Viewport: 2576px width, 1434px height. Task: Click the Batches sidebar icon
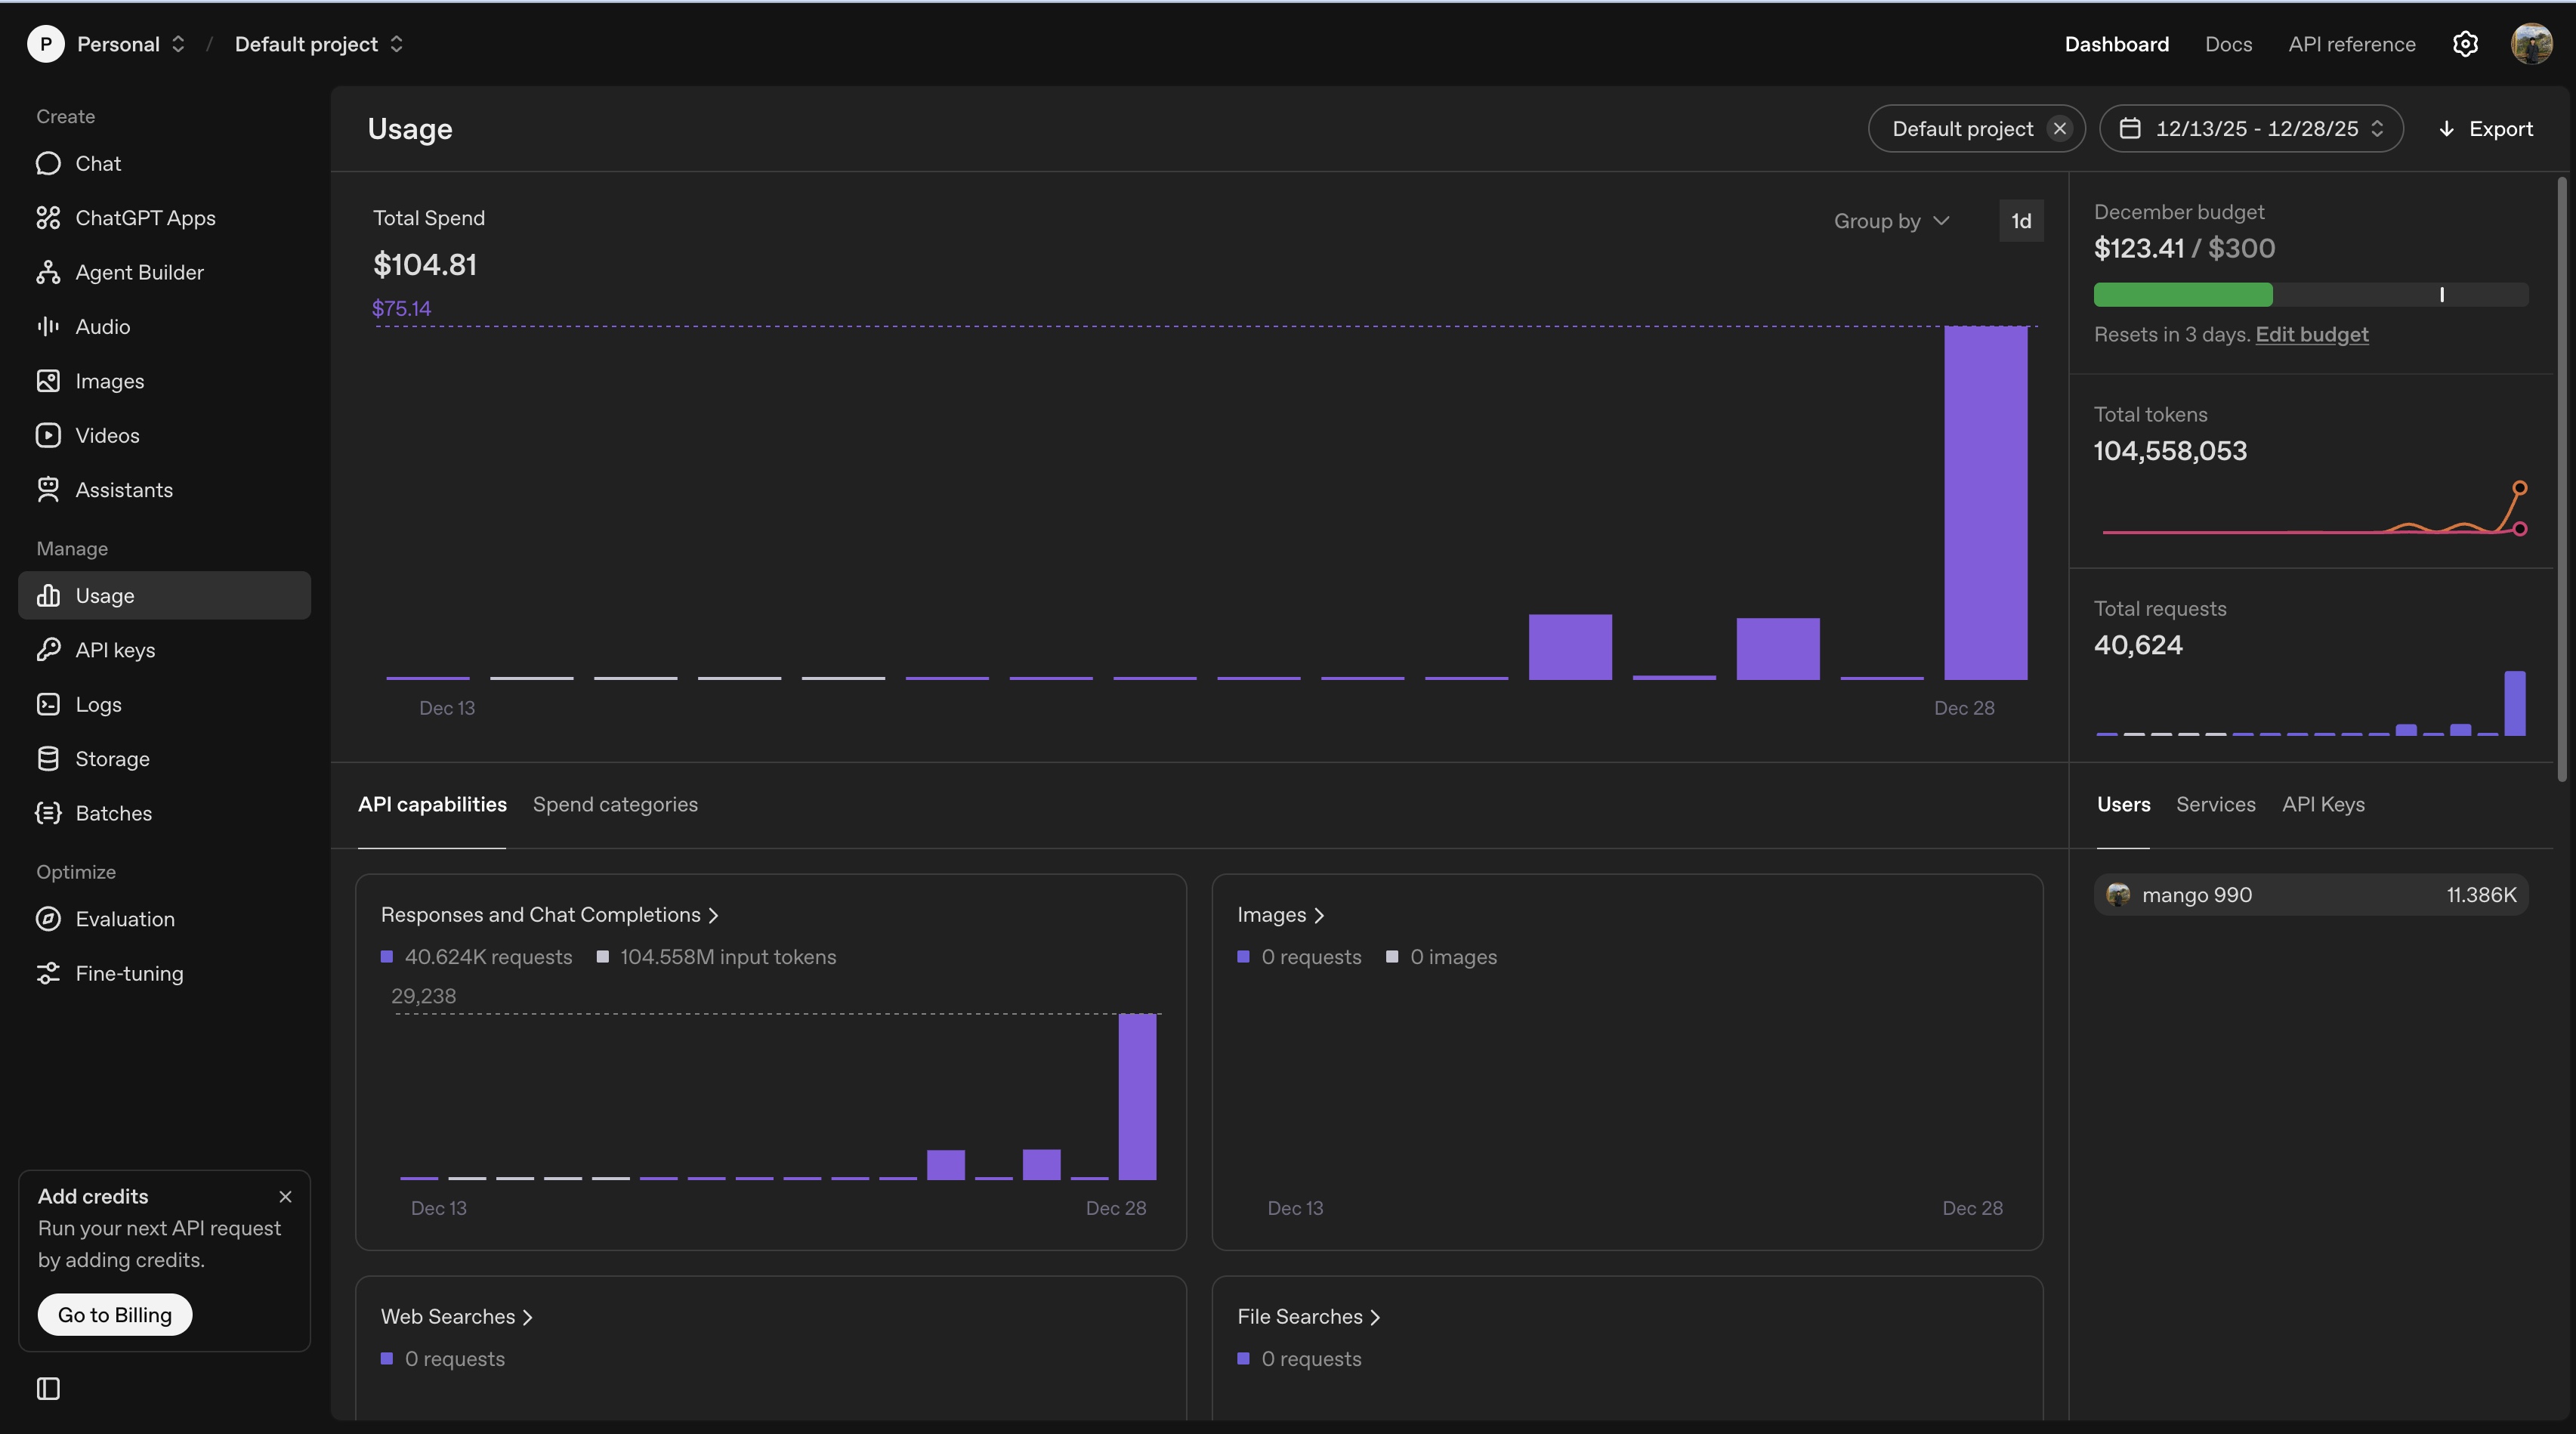tap(48, 813)
